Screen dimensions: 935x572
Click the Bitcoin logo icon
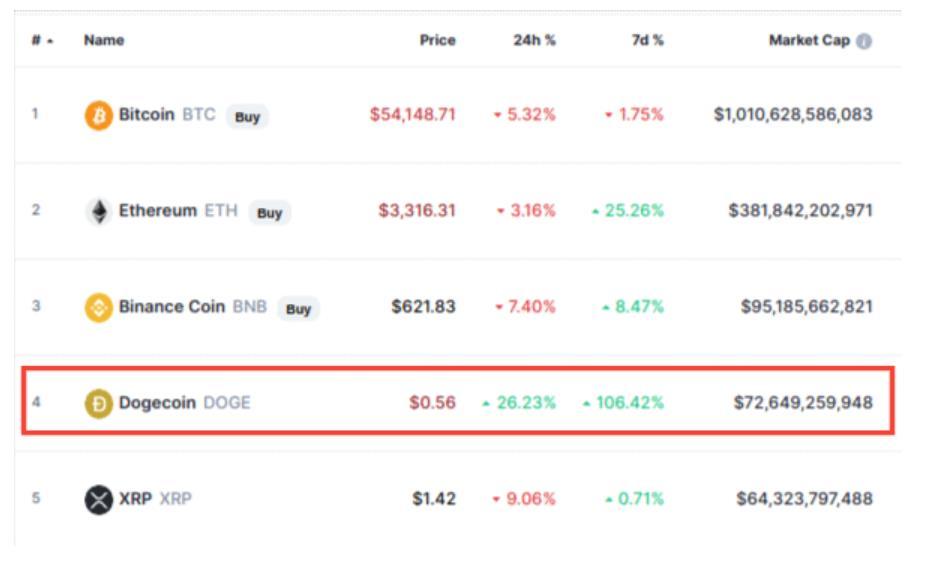98,116
